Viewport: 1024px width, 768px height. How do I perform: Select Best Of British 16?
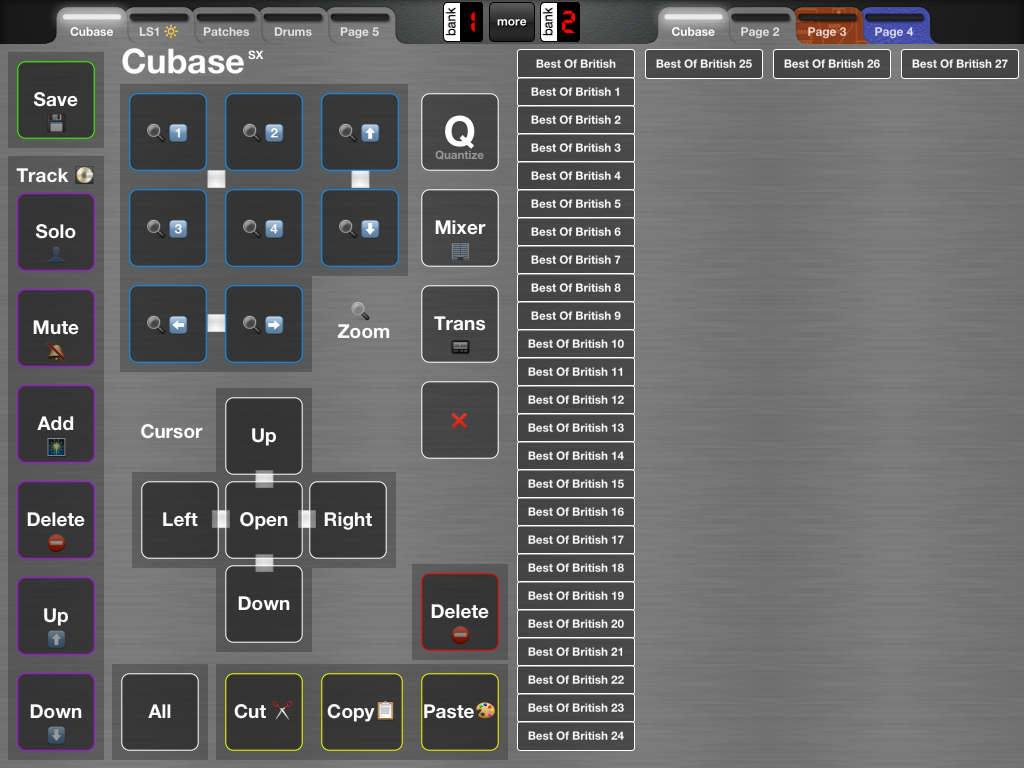[x=576, y=512]
